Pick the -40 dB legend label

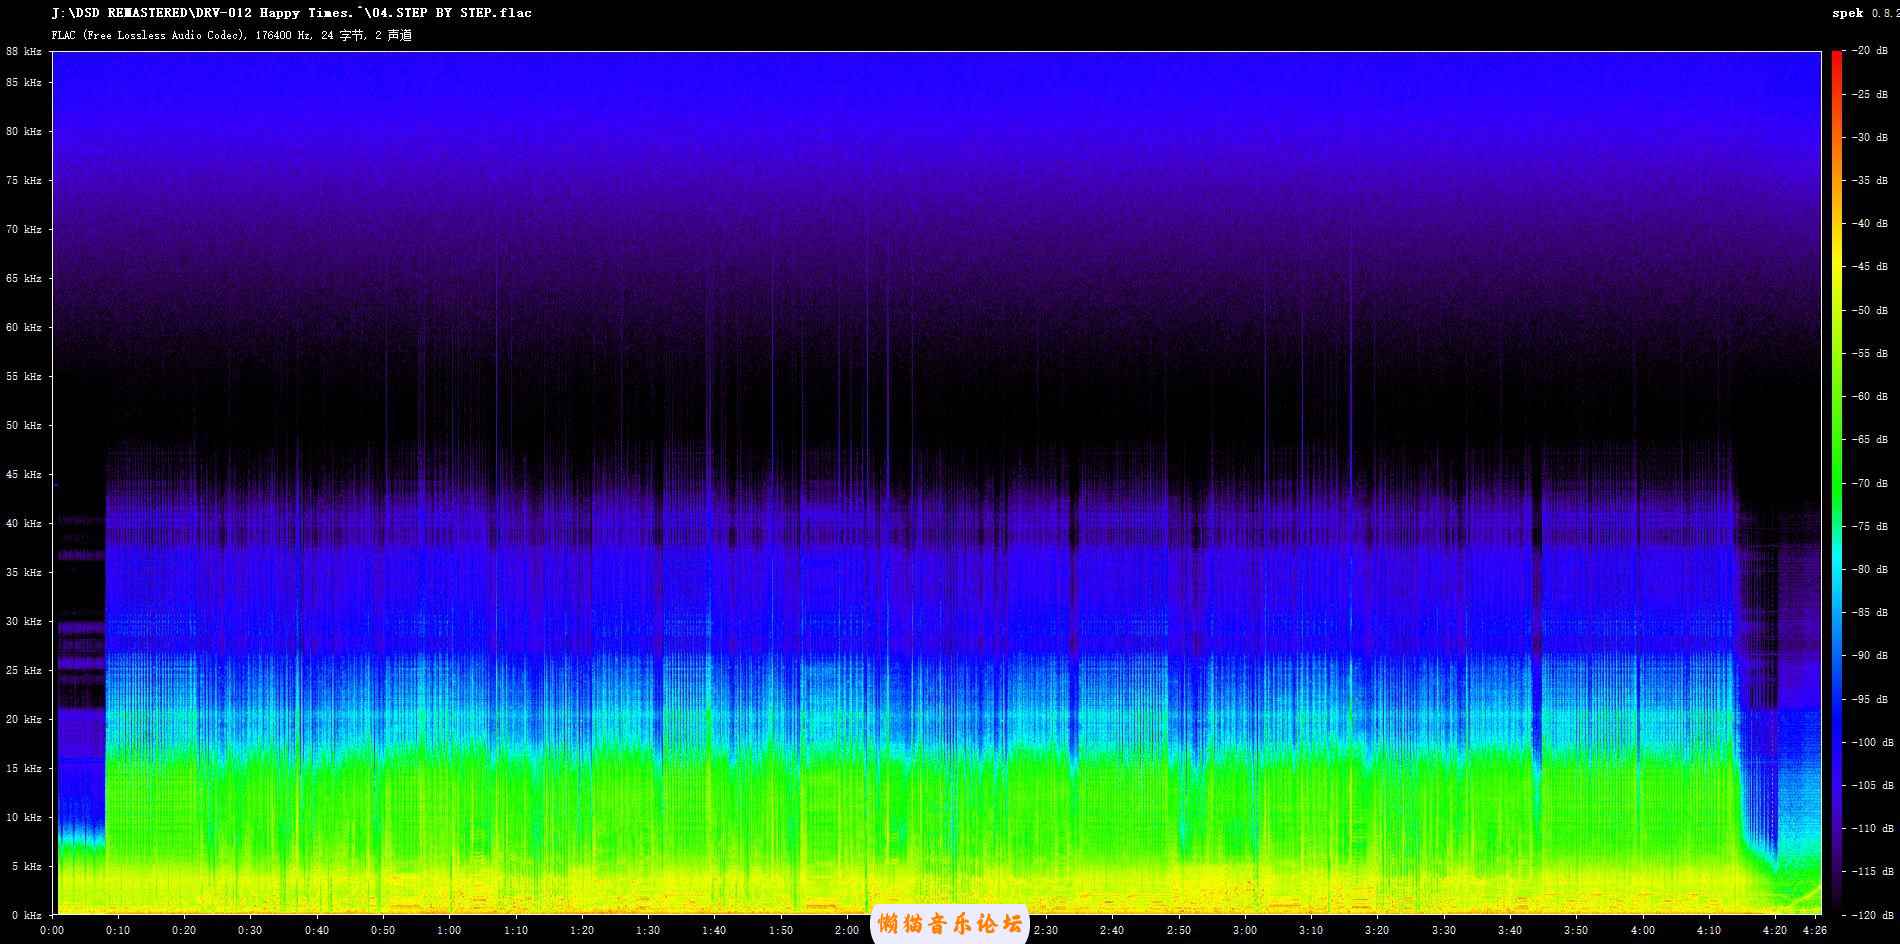[1869, 224]
